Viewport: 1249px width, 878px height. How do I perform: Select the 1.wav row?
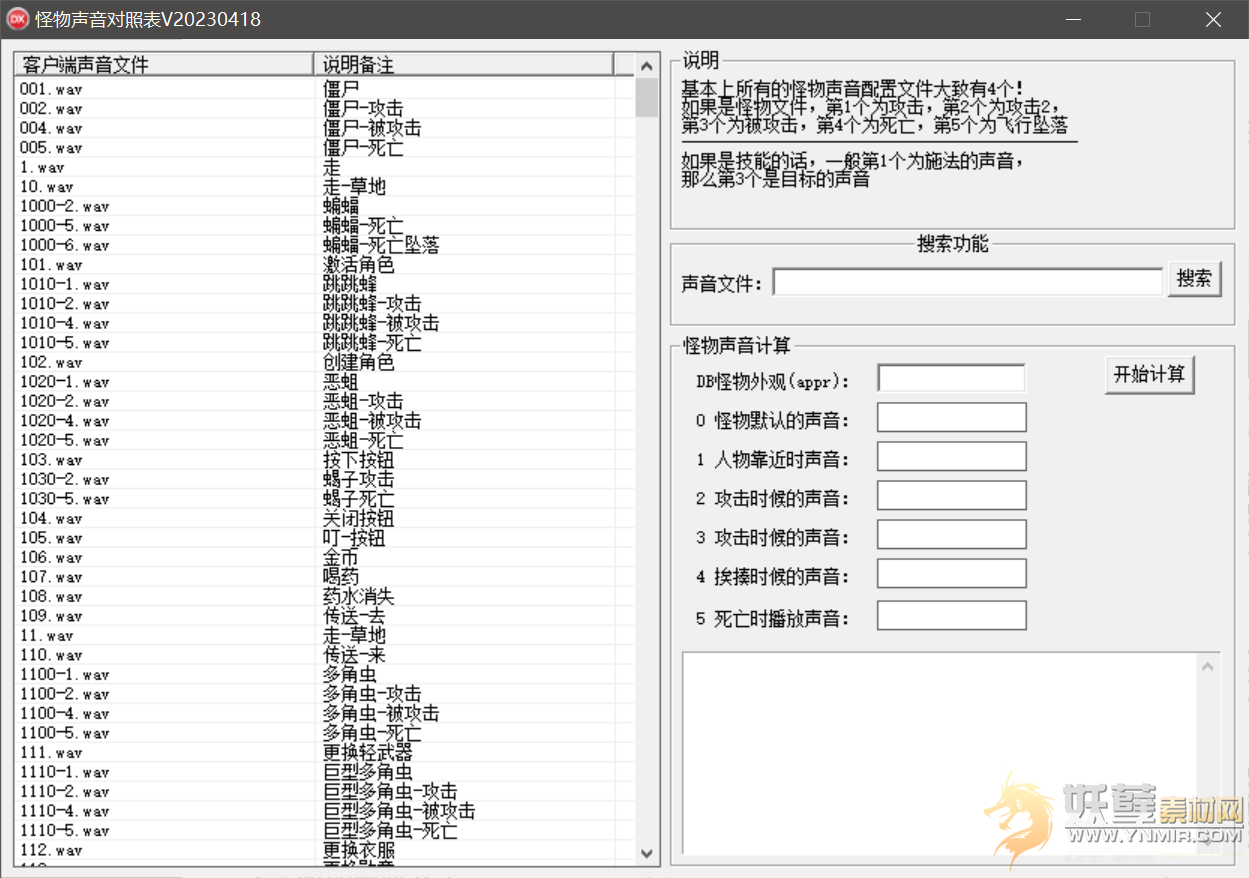coord(325,167)
